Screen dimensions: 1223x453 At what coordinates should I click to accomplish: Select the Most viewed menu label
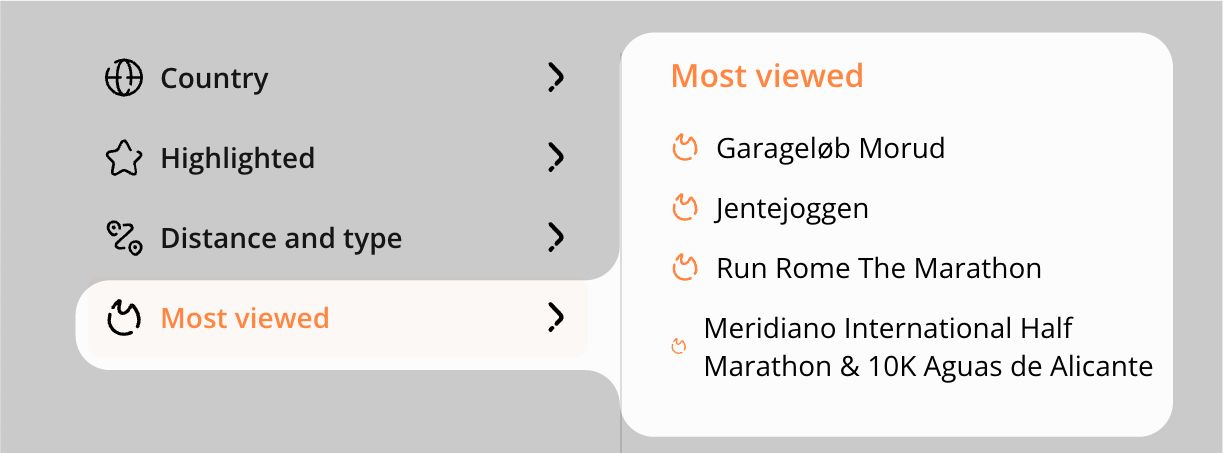pyautogui.click(x=245, y=318)
